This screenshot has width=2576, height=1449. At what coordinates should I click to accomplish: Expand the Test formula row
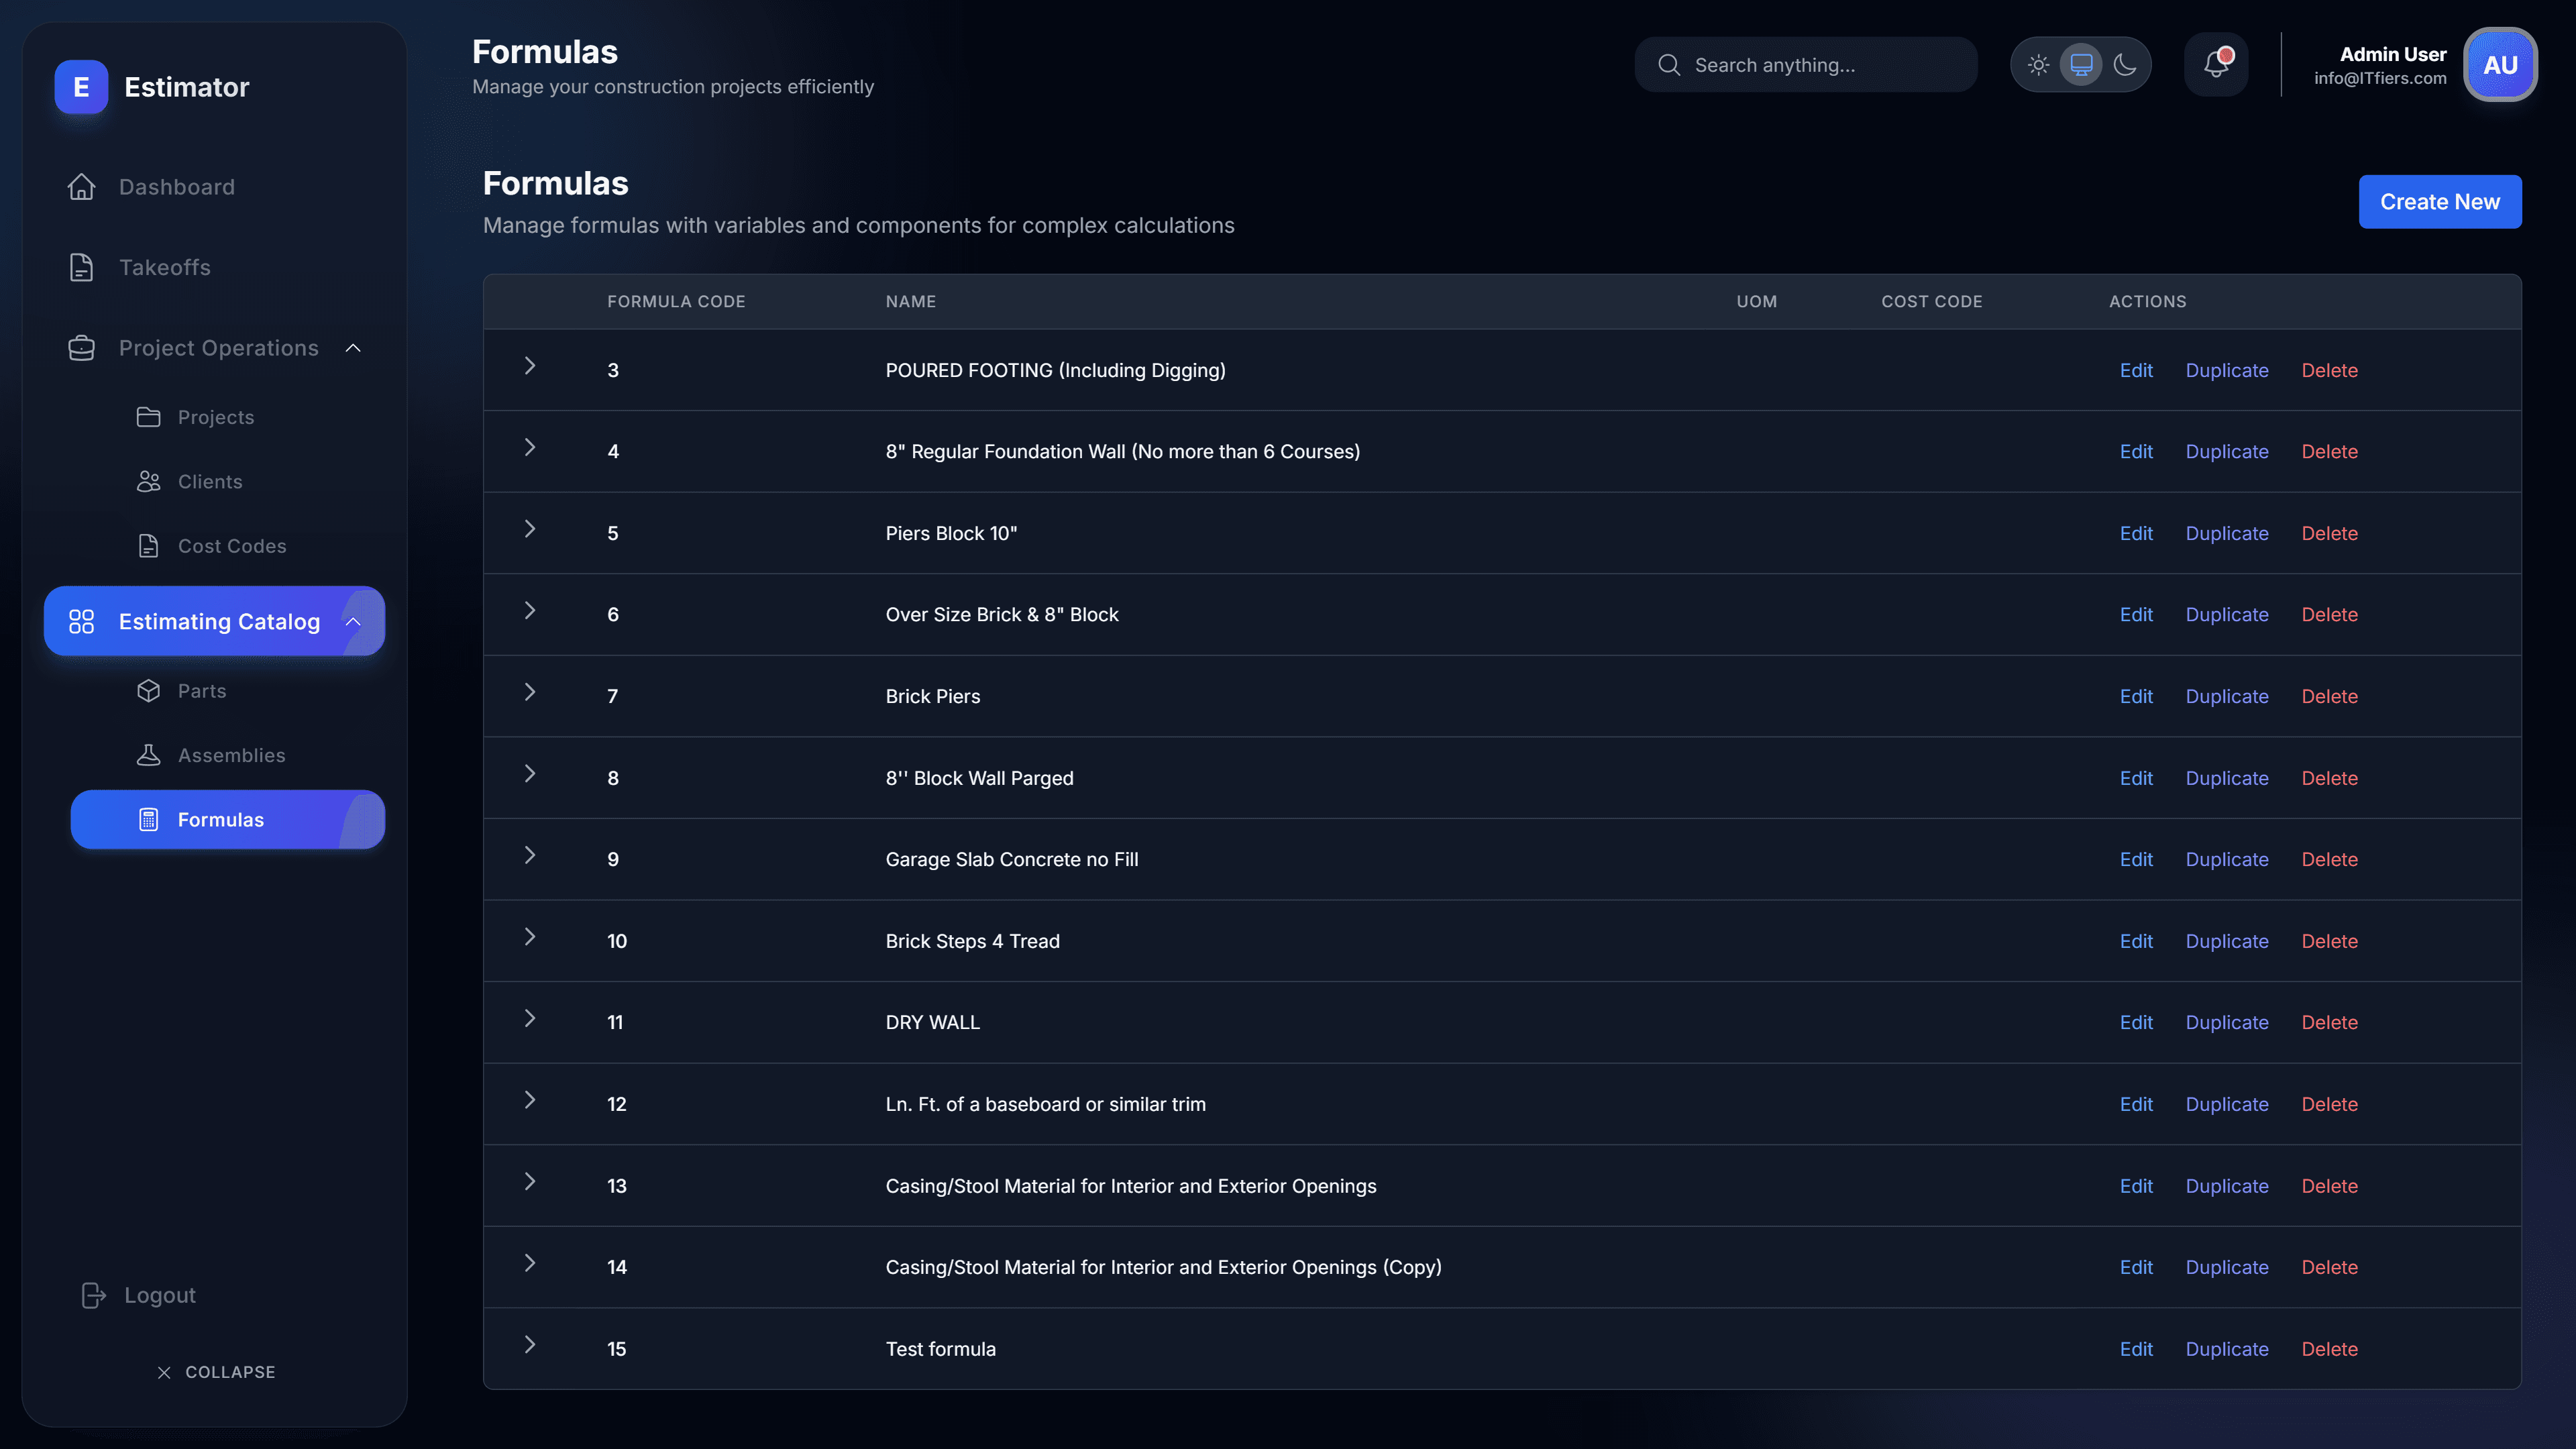[x=530, y=1344]
